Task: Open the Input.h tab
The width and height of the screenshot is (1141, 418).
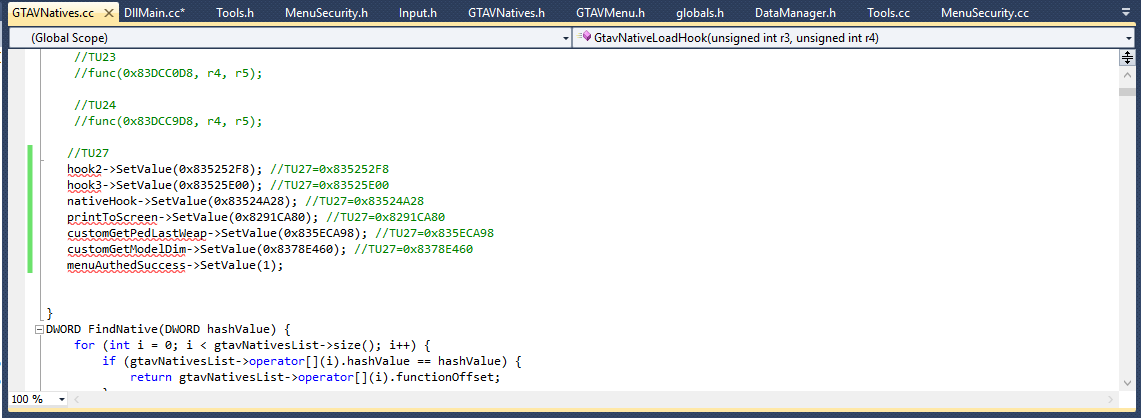Action: (418, 13)
